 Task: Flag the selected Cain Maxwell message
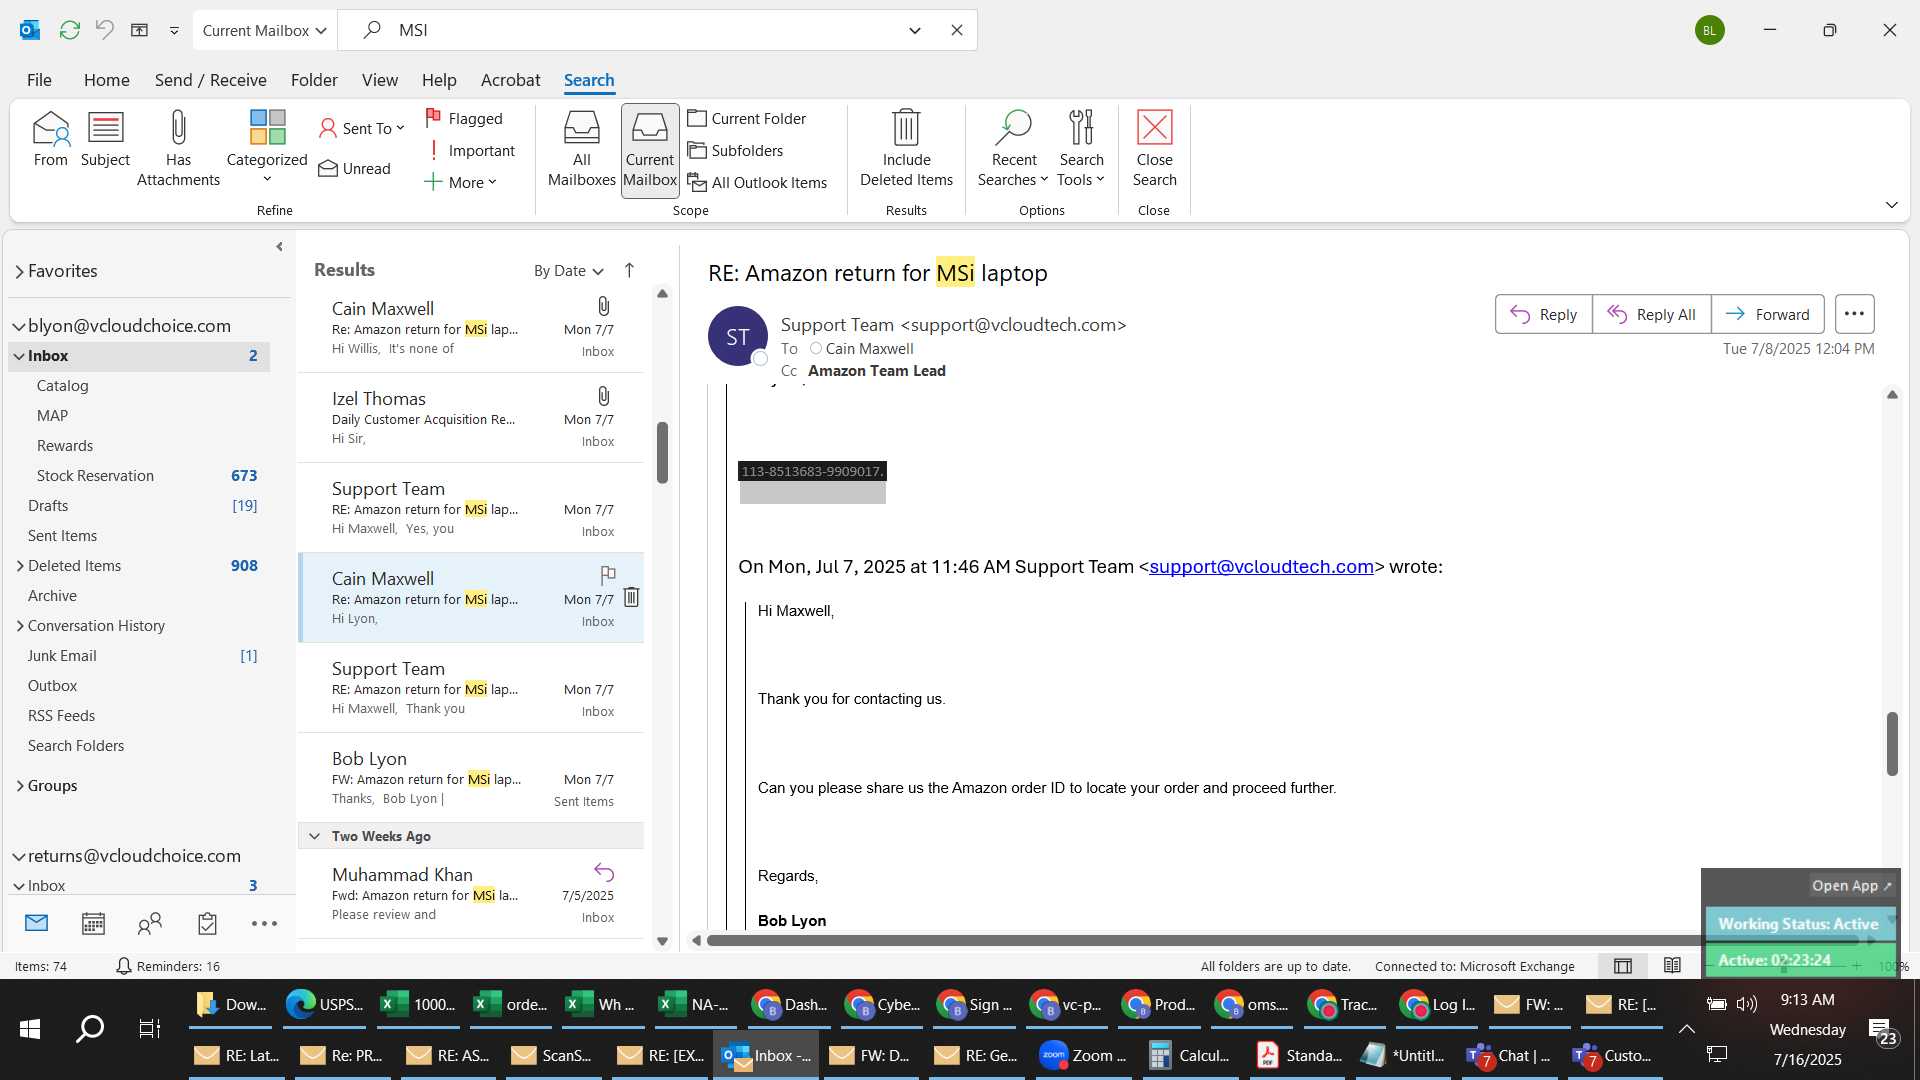click(607, 575)
